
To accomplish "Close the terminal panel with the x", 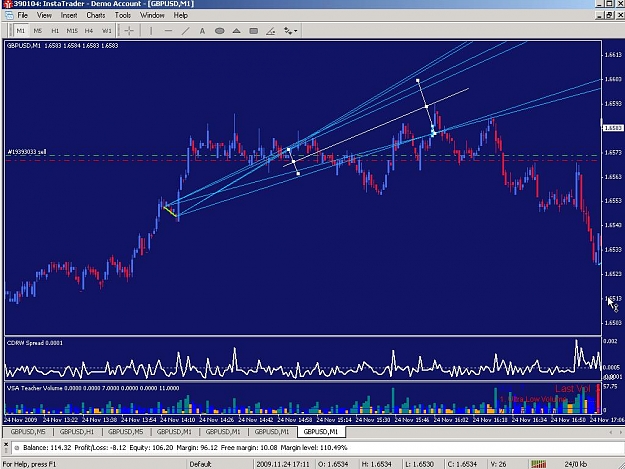I will coord(6,444).
